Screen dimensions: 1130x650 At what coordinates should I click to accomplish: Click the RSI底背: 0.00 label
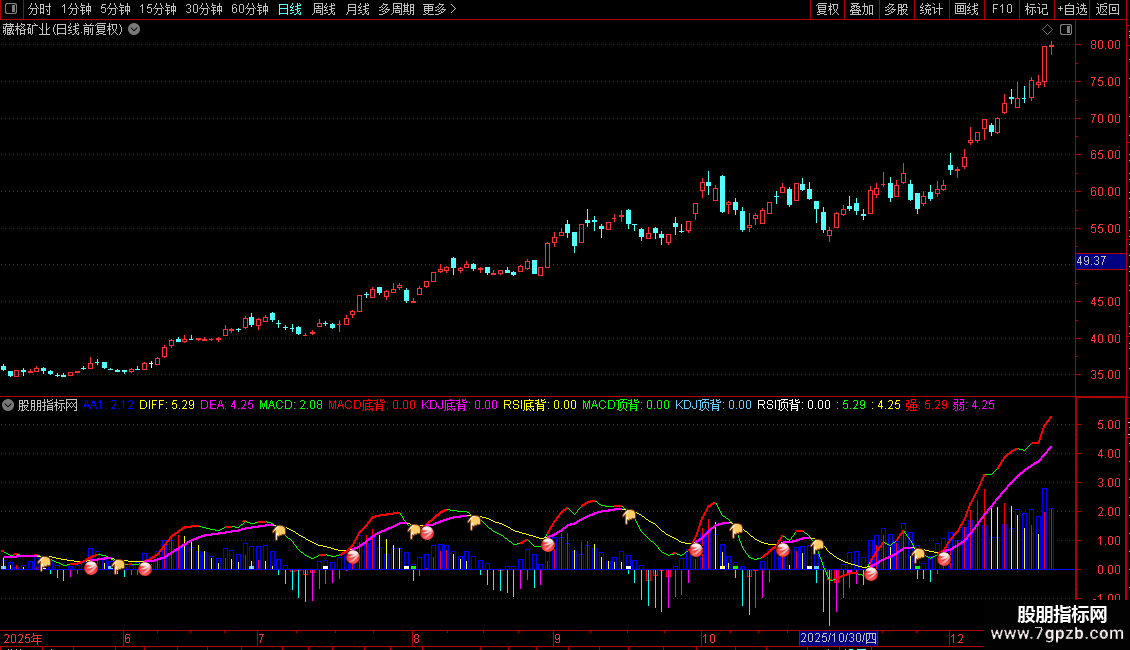(x=540, y=405)
